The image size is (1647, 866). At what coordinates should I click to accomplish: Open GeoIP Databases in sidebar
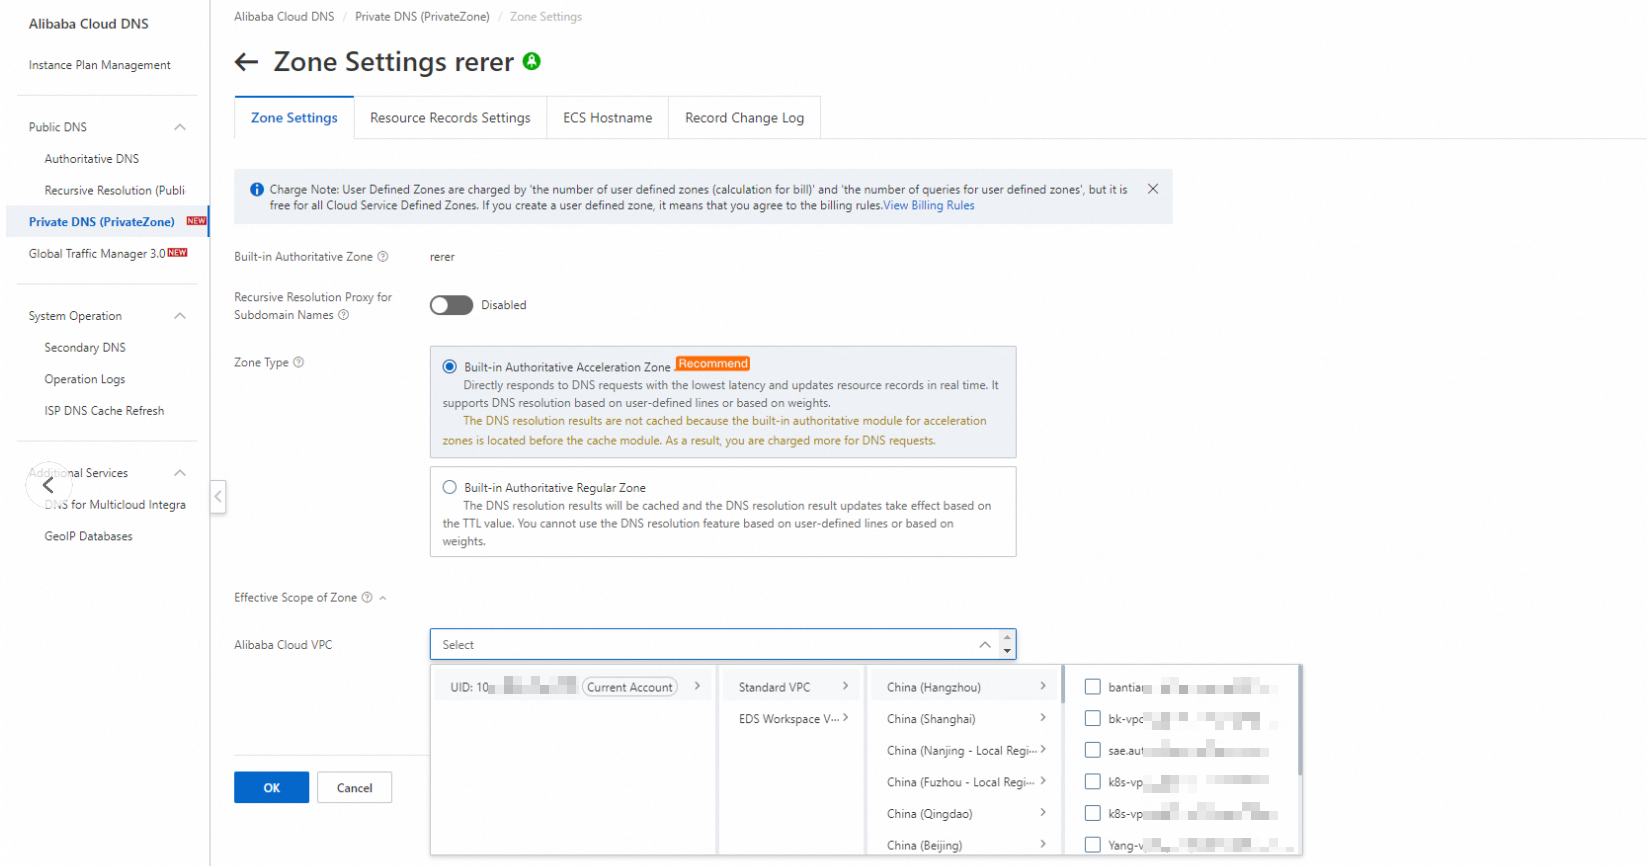click(x=88, y=536)
